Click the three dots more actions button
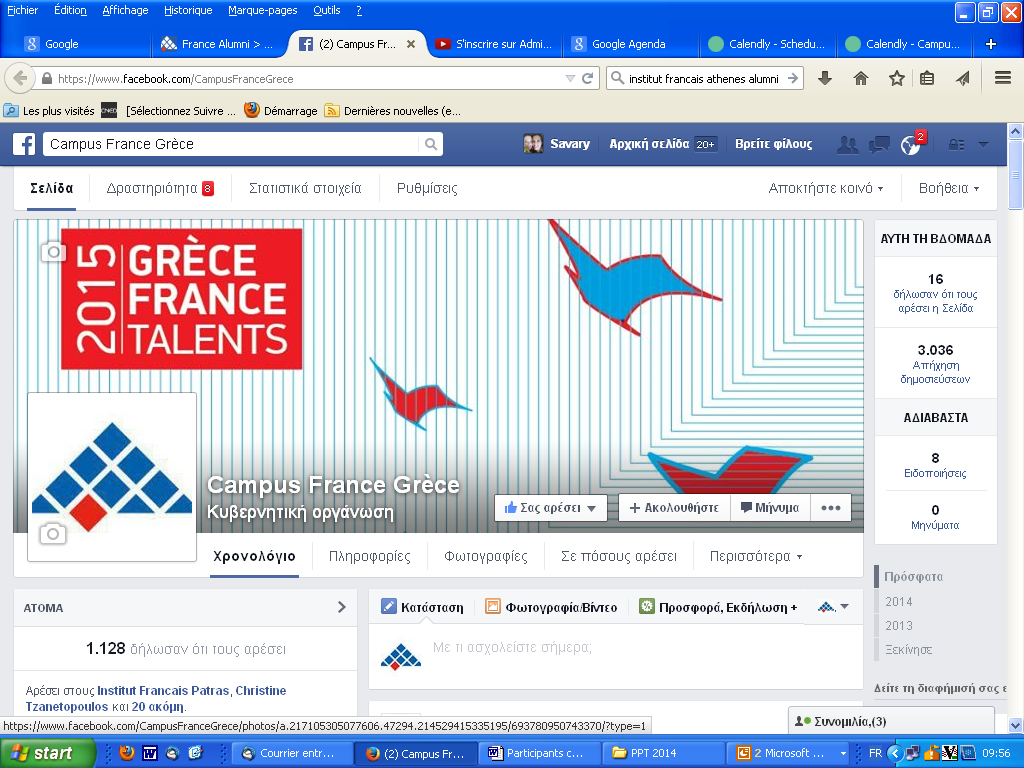This screenshot has height=768, width=1024. click(x=831, y=507)
